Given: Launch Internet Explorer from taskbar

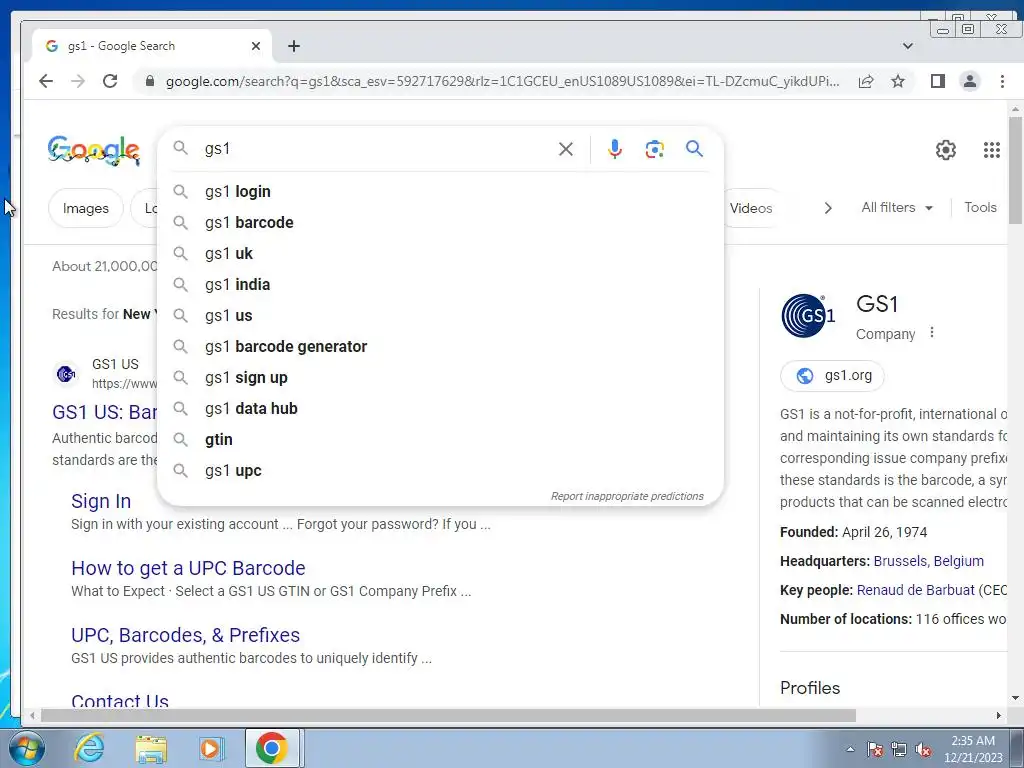Looking at the screenshot, I should 89,748.
